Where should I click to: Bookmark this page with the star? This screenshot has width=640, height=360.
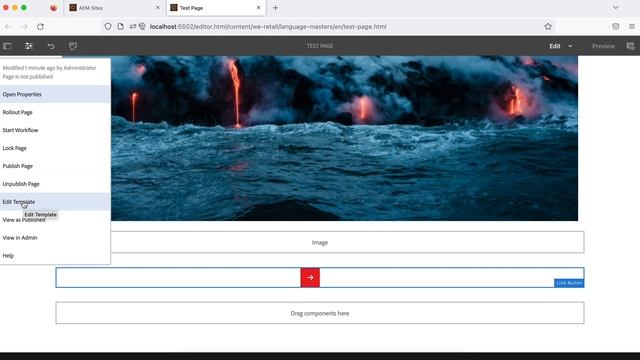pyautogui.click(x=548, y=27)
